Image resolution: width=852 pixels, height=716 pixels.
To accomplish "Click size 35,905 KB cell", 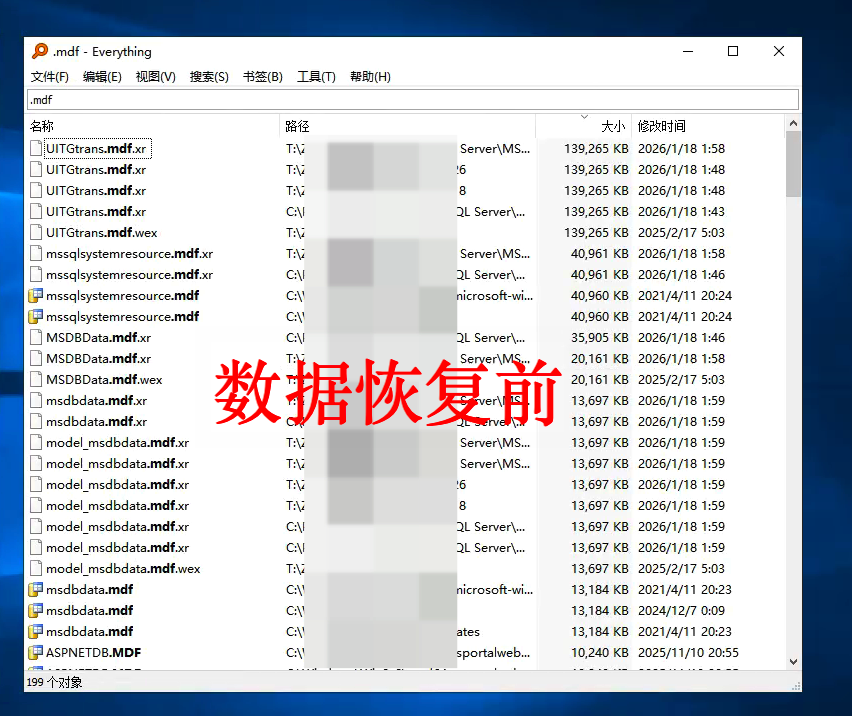I will [599, 337].
